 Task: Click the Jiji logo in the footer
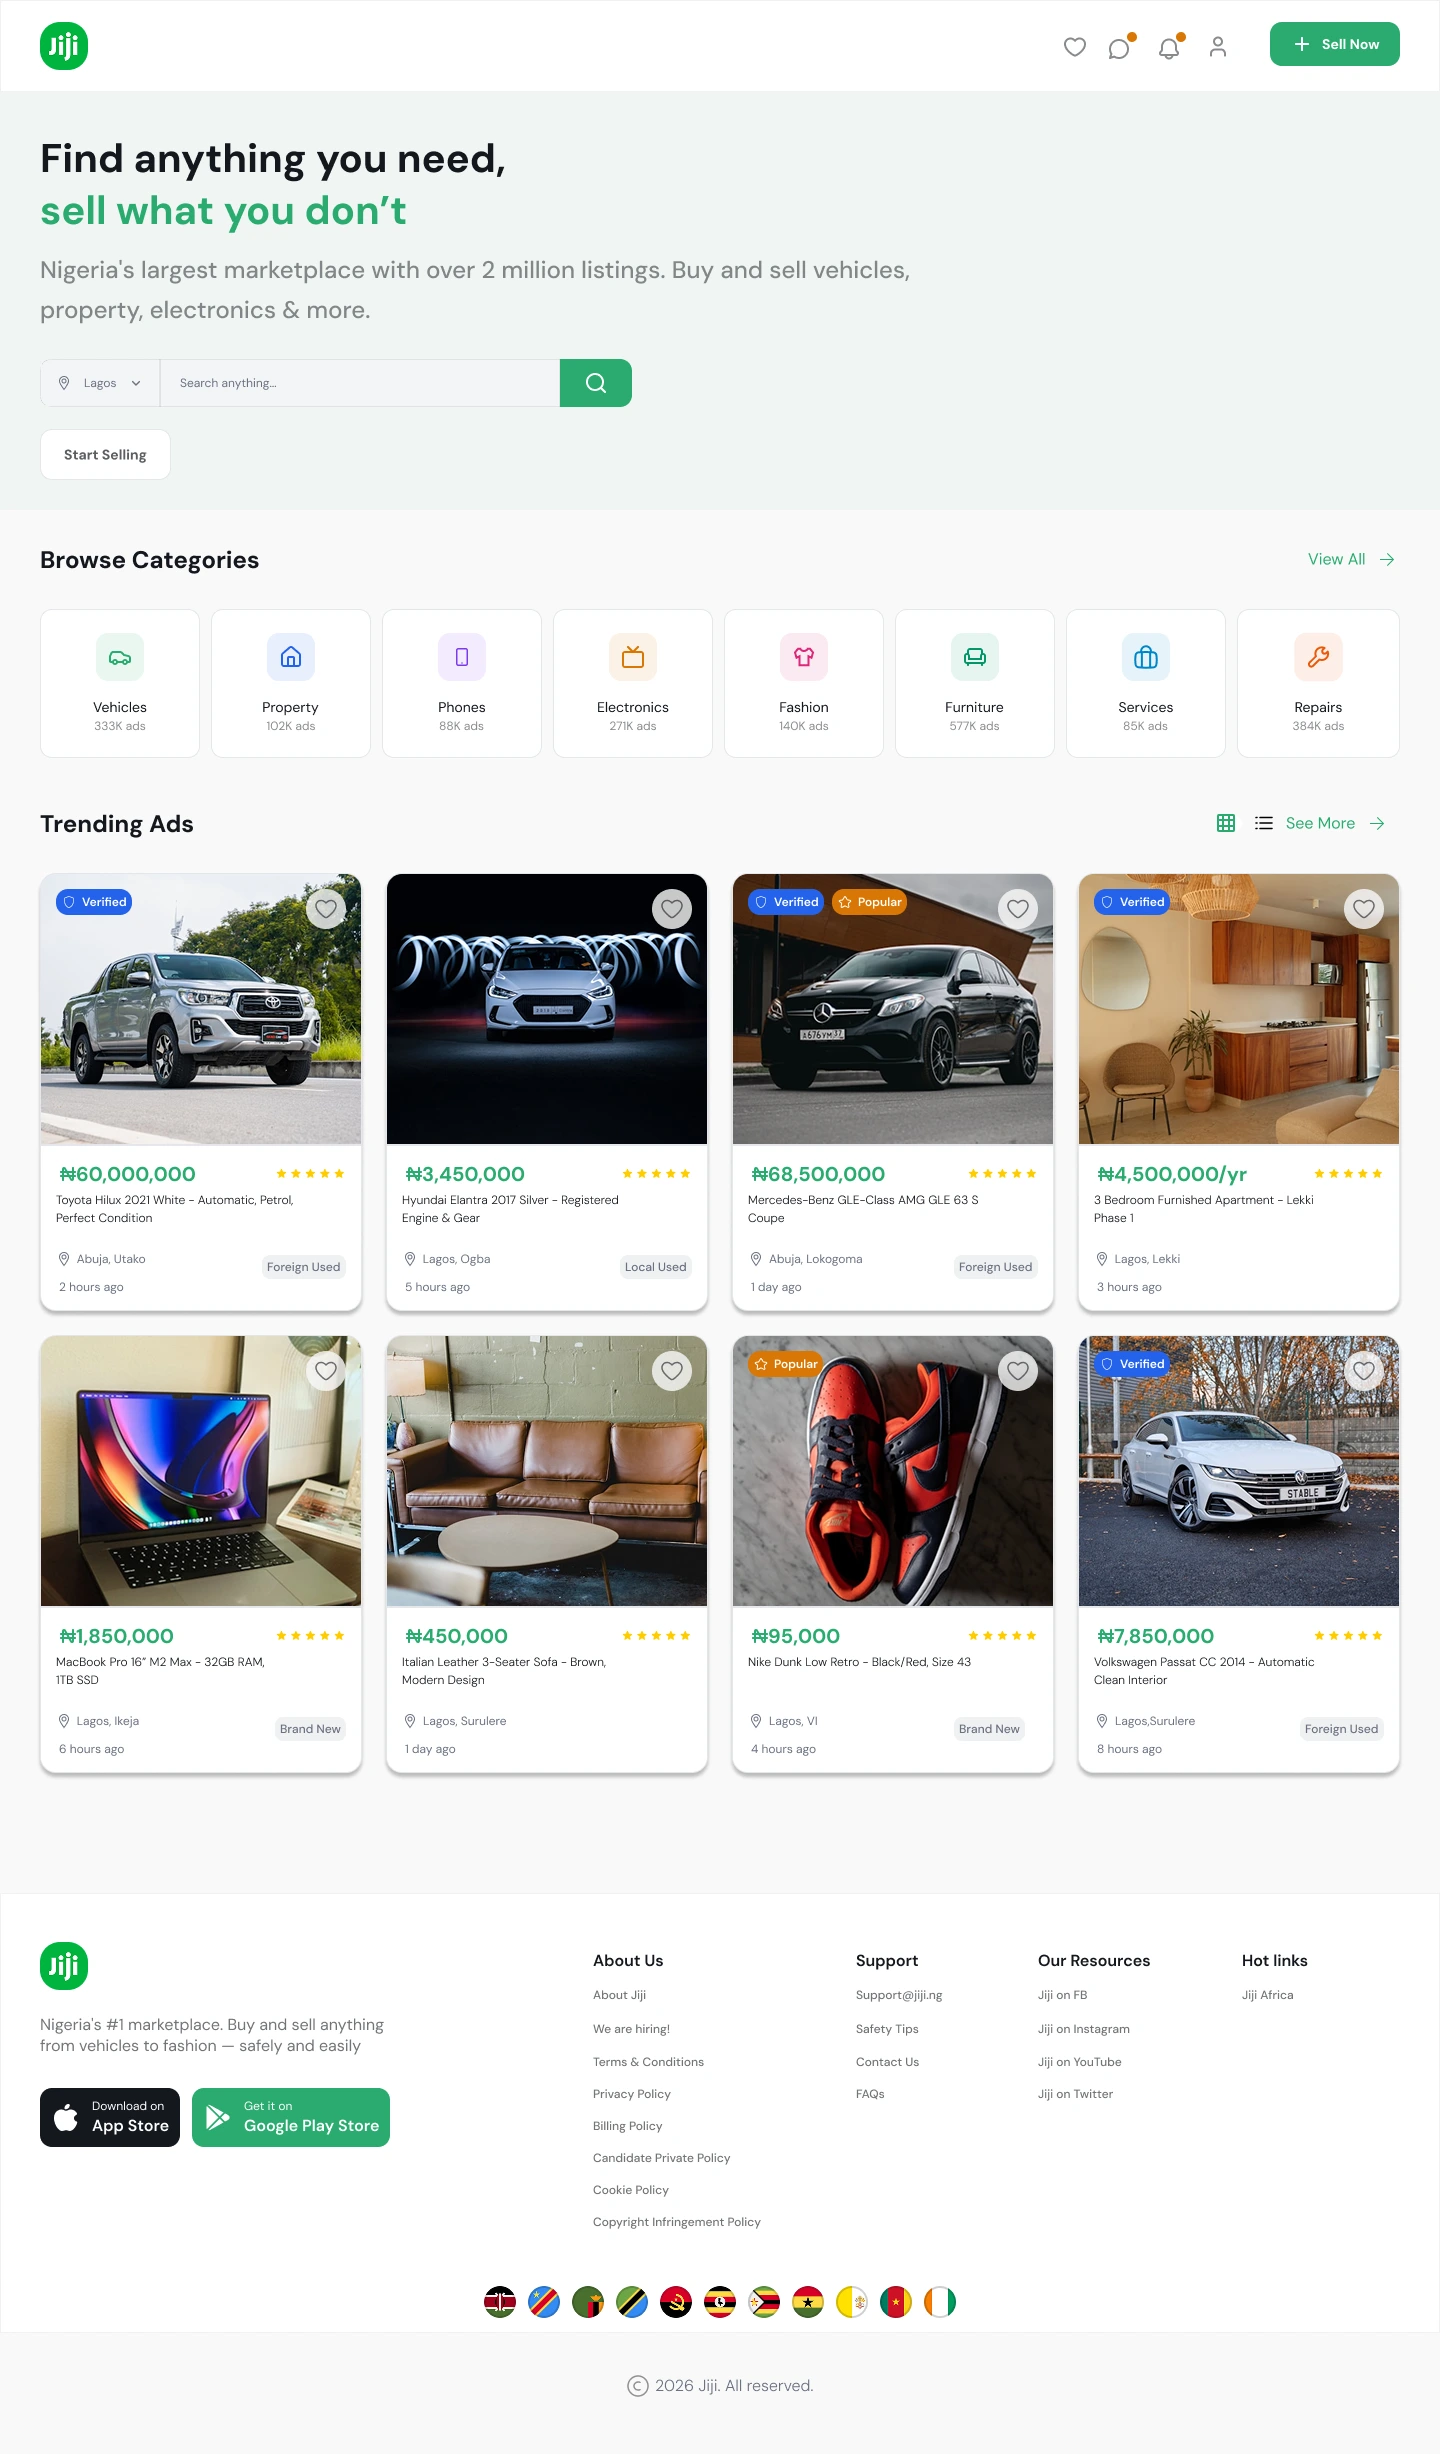point(64,1966)
